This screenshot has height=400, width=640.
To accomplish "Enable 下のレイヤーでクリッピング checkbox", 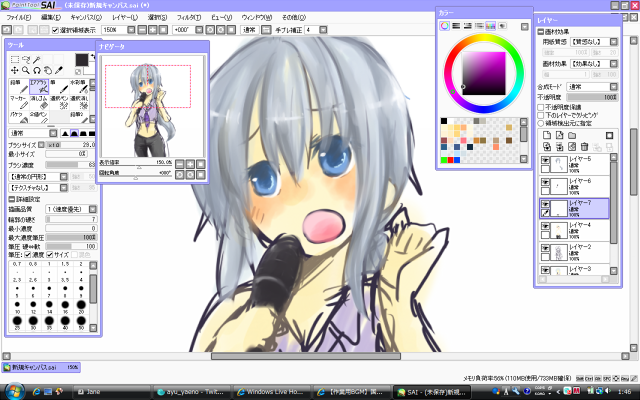I will pos(541,116).
